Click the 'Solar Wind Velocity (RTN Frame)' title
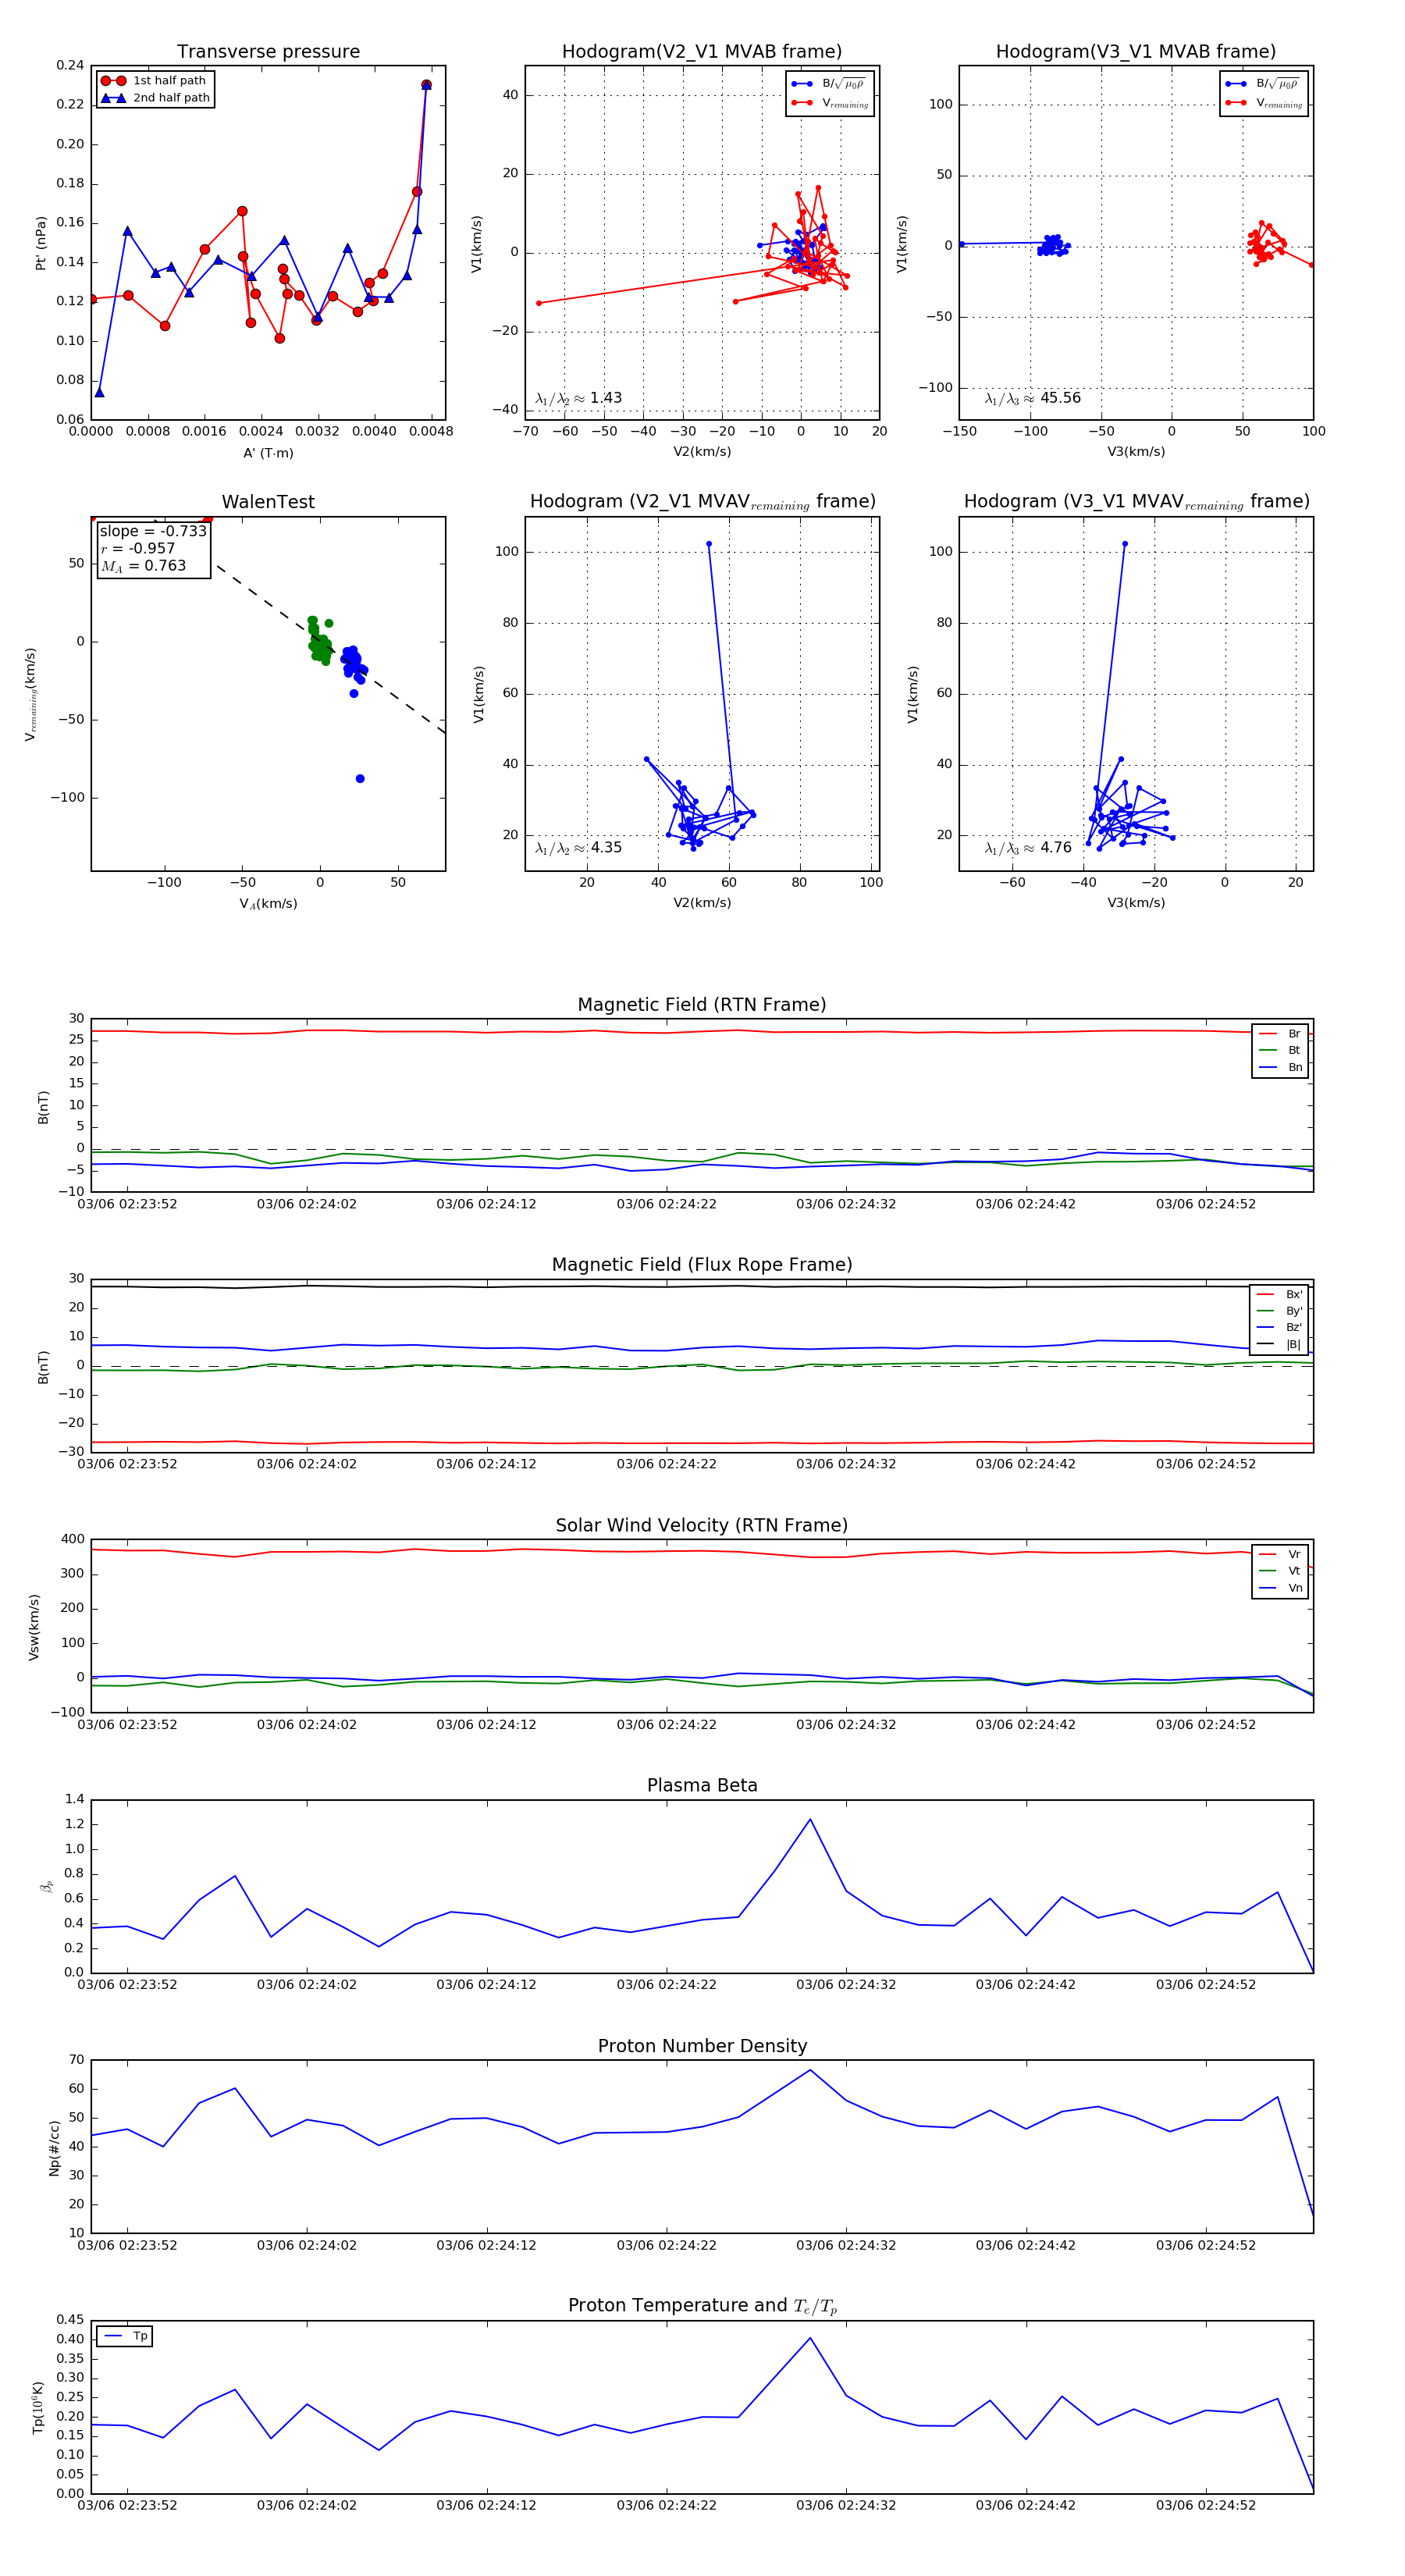This screenshot has height=2576, width=1405. 702,1526
